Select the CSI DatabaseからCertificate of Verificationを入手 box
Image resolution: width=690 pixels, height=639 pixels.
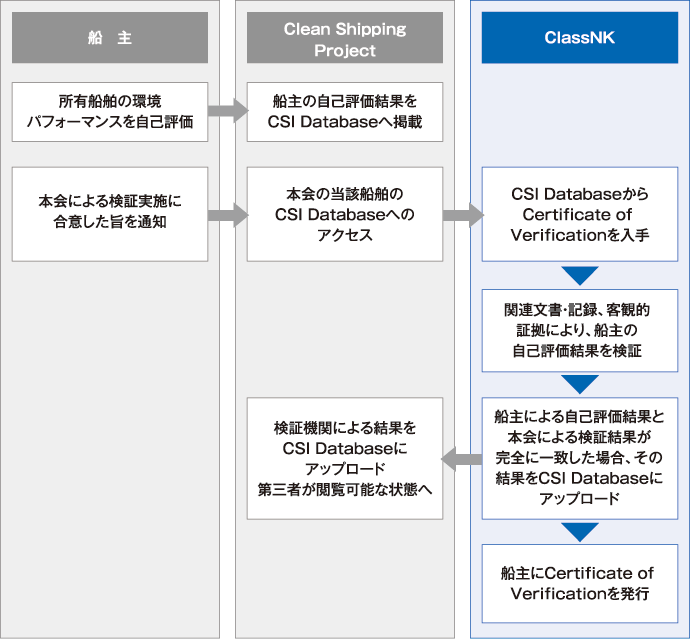tap(580, 214)
